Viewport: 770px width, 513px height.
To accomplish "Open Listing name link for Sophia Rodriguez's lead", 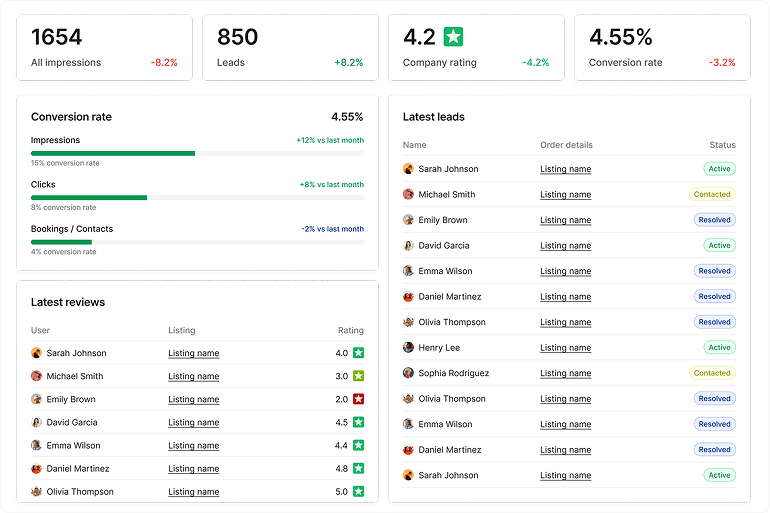I will pyautogui.click(x=565, y=373).
